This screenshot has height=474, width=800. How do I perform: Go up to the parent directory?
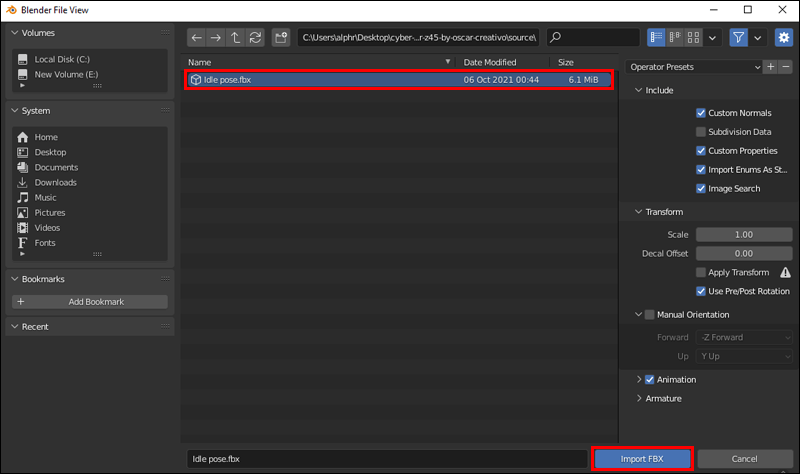tap(235, 37)
